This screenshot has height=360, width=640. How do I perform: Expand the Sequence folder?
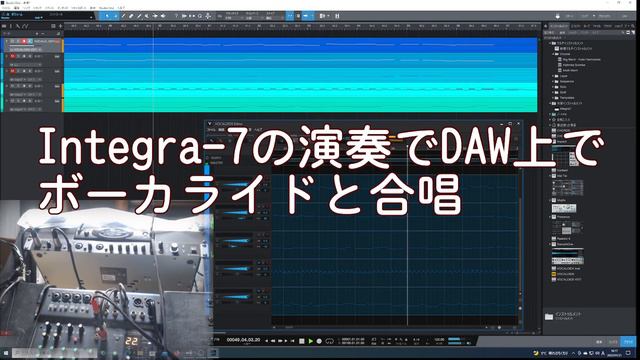[554, 81]
